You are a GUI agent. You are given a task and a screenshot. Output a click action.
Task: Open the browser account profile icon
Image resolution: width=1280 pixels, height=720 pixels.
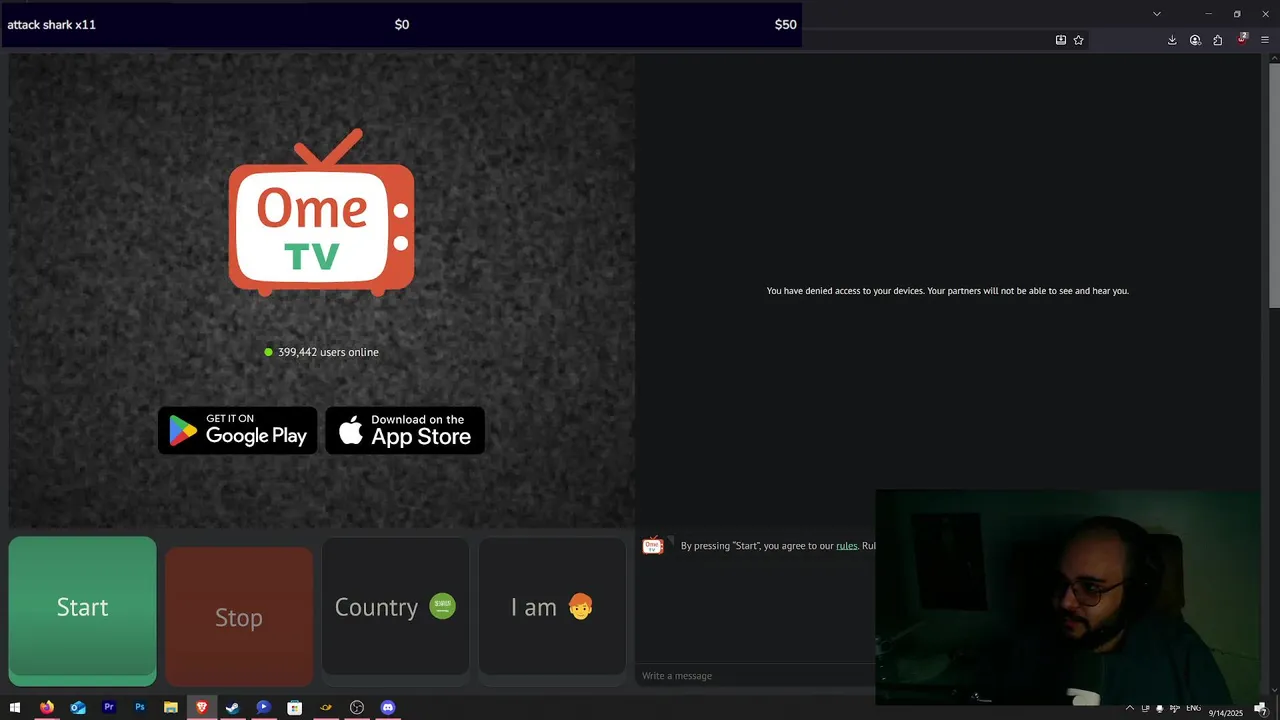(x=1195, y=40)
